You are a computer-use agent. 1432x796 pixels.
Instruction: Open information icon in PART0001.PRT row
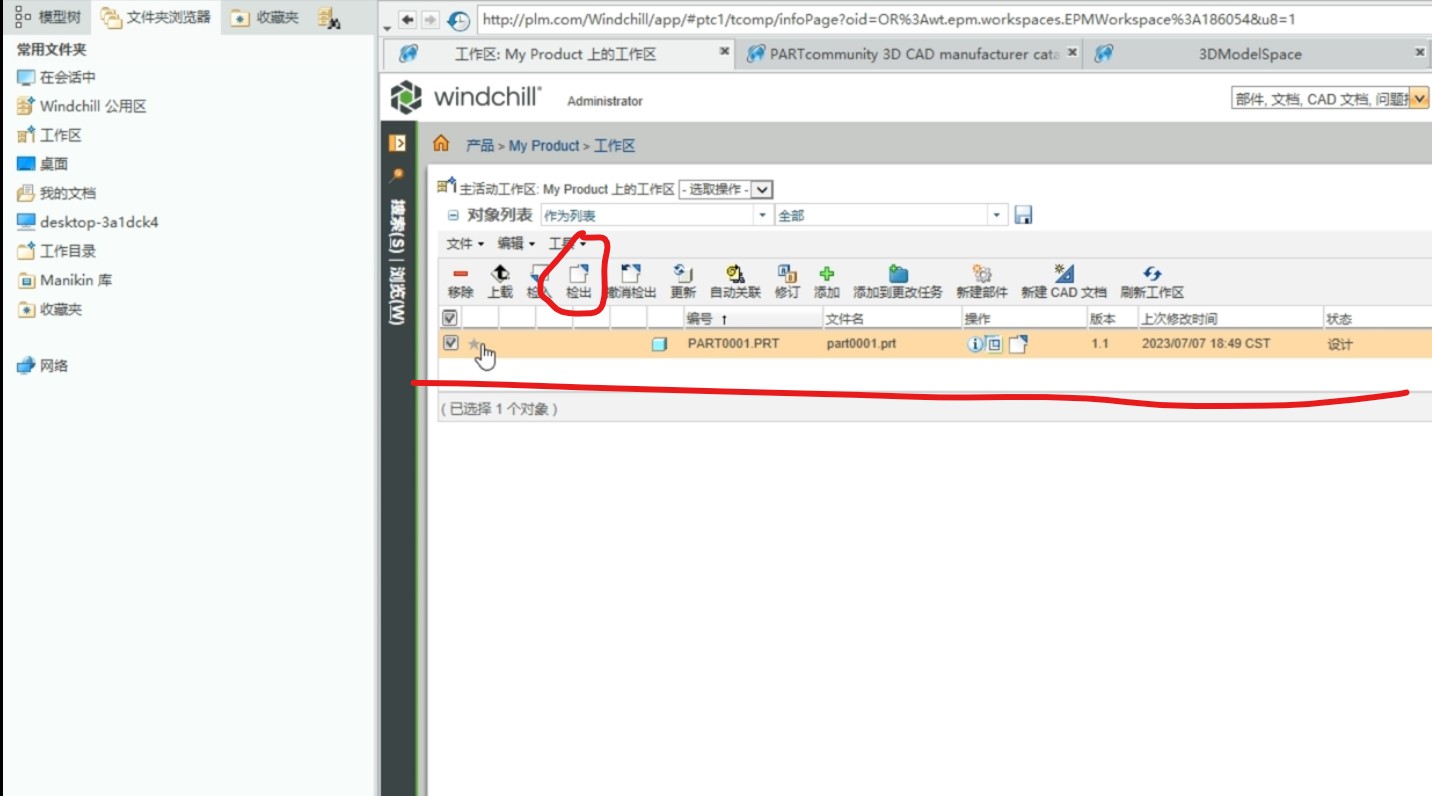pyautogui.click(x=975, y=345)
